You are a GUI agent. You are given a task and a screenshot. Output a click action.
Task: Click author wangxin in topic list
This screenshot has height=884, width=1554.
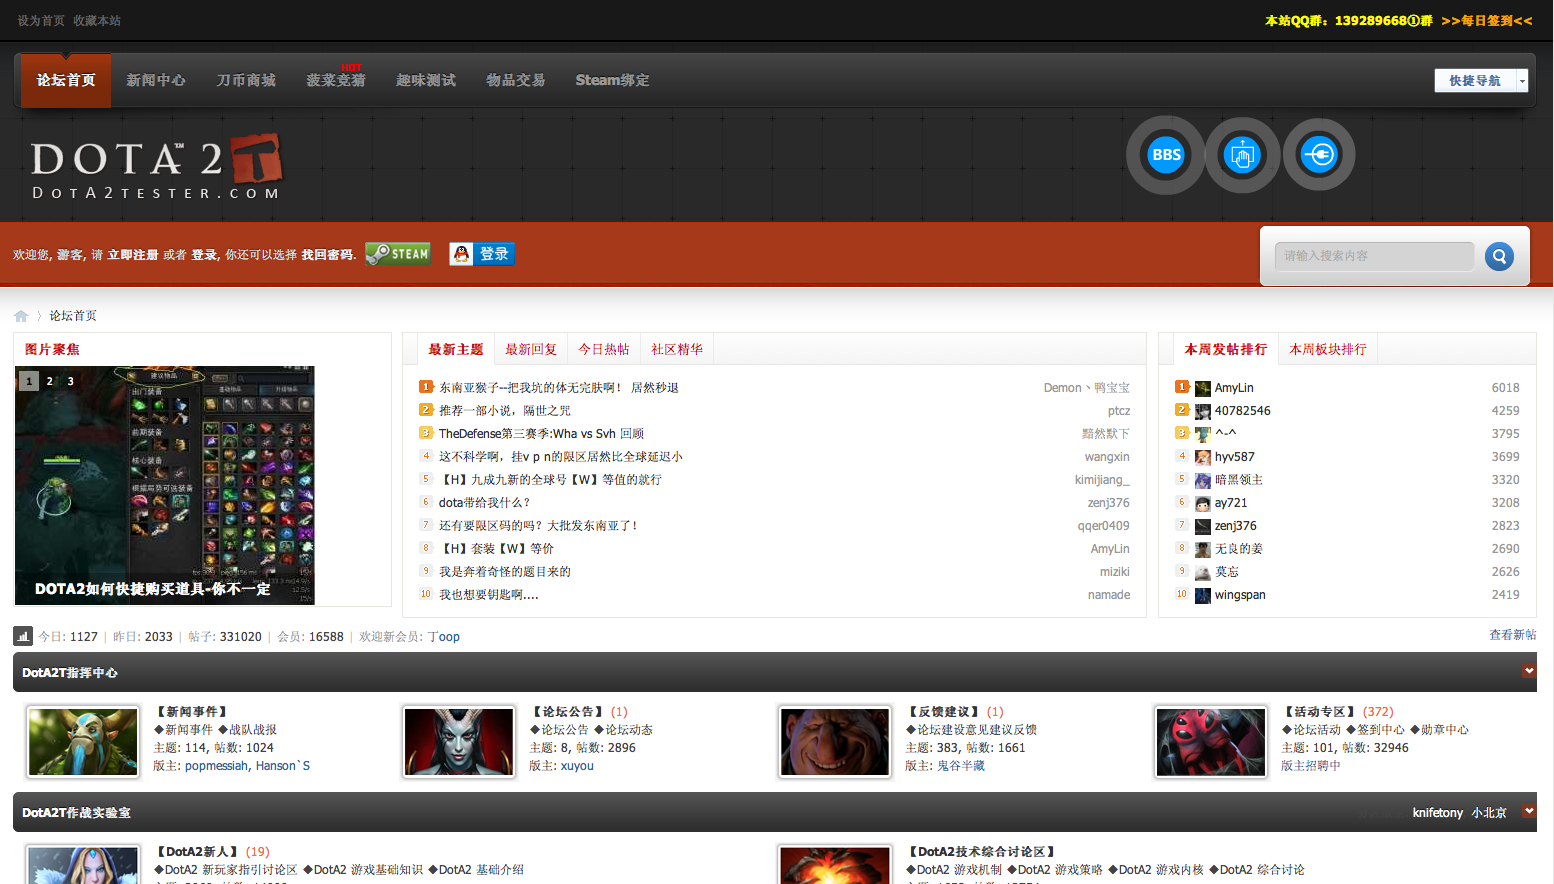pyautogui.click(x=1107, y=457)
